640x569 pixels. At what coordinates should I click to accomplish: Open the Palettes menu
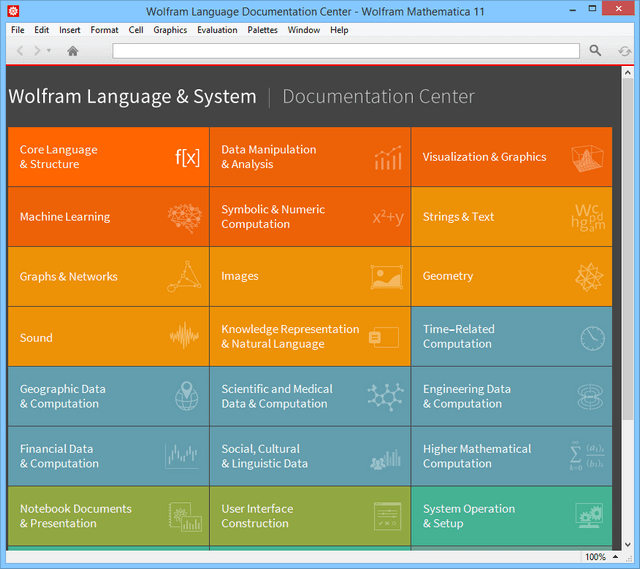(x=262, y=30)
